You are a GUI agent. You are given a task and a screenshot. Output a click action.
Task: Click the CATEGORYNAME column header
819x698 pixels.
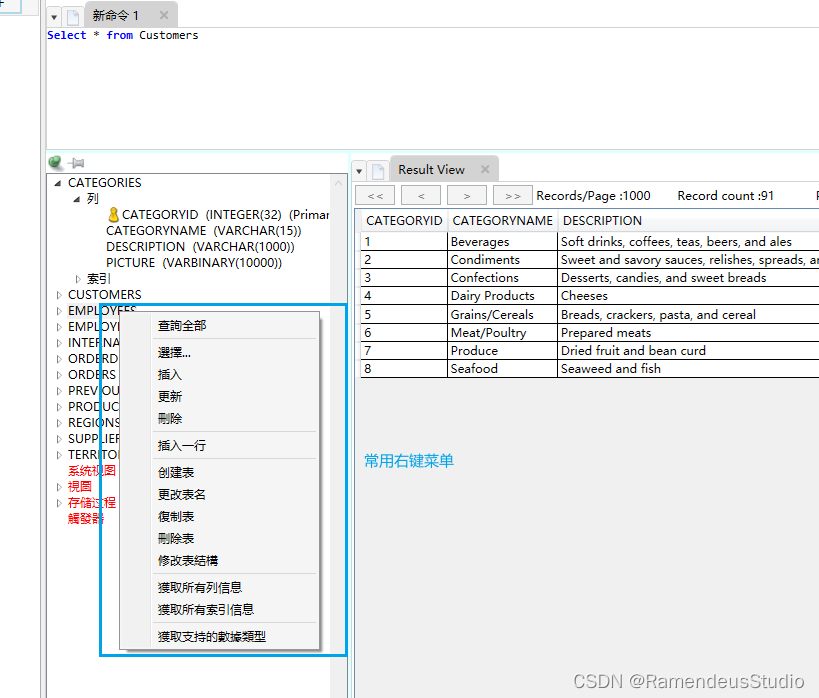[x=502, y=221]
